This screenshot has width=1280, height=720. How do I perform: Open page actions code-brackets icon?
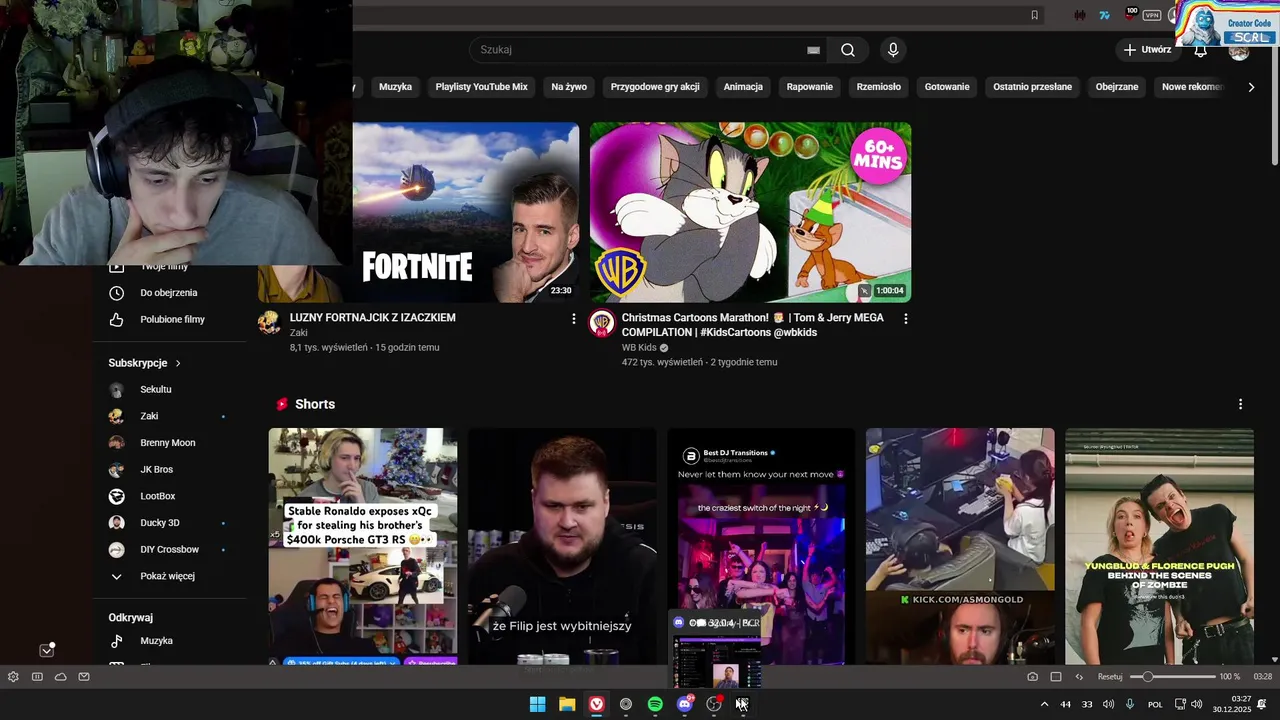(x=1079, y=677)
